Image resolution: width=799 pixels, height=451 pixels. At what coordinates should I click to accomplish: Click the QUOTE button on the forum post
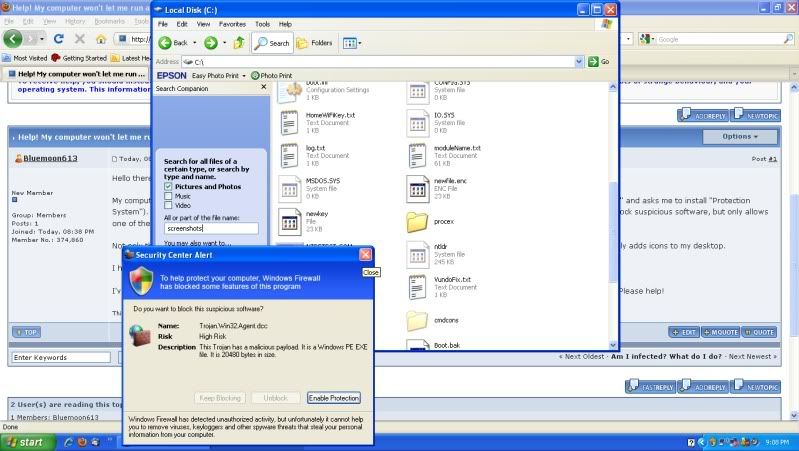point(759,332)
